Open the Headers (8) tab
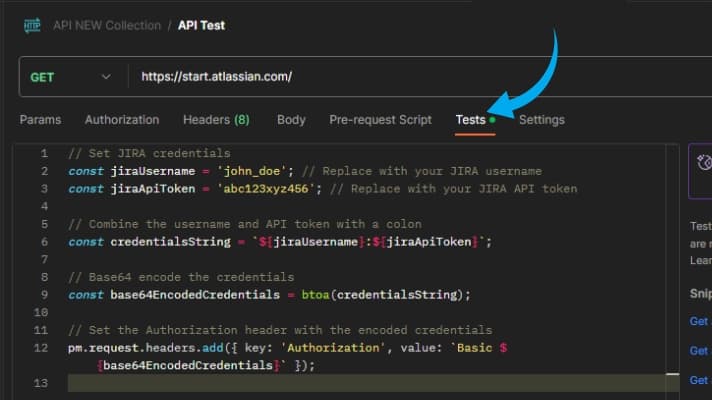 click(x=216, y=120)
